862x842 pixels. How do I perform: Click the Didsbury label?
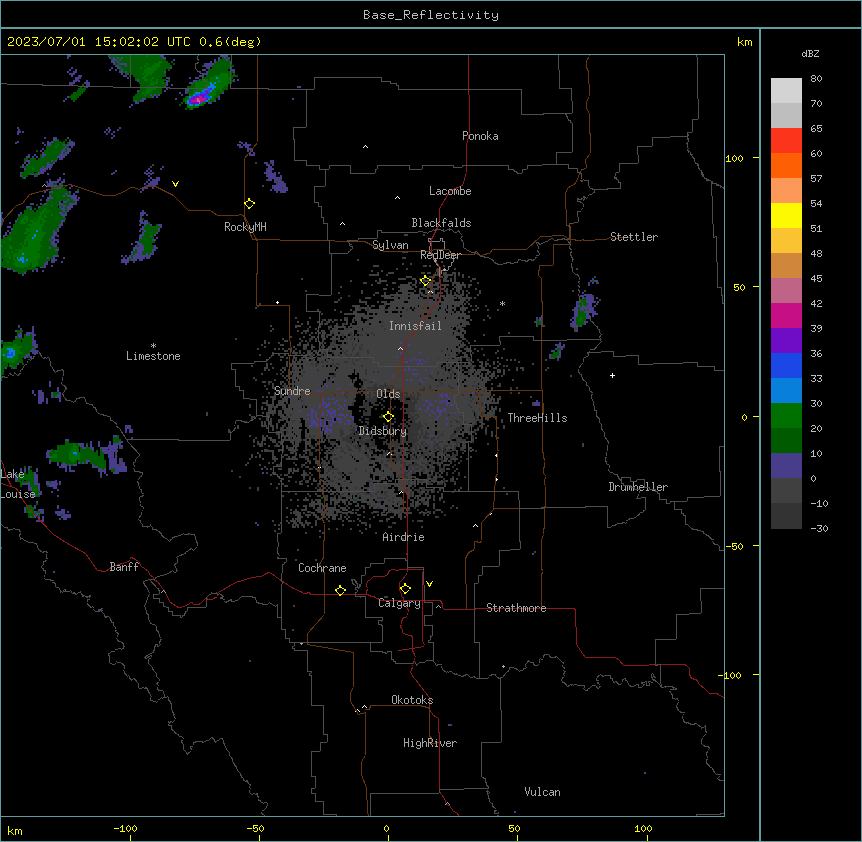click(x=383, y=431)
